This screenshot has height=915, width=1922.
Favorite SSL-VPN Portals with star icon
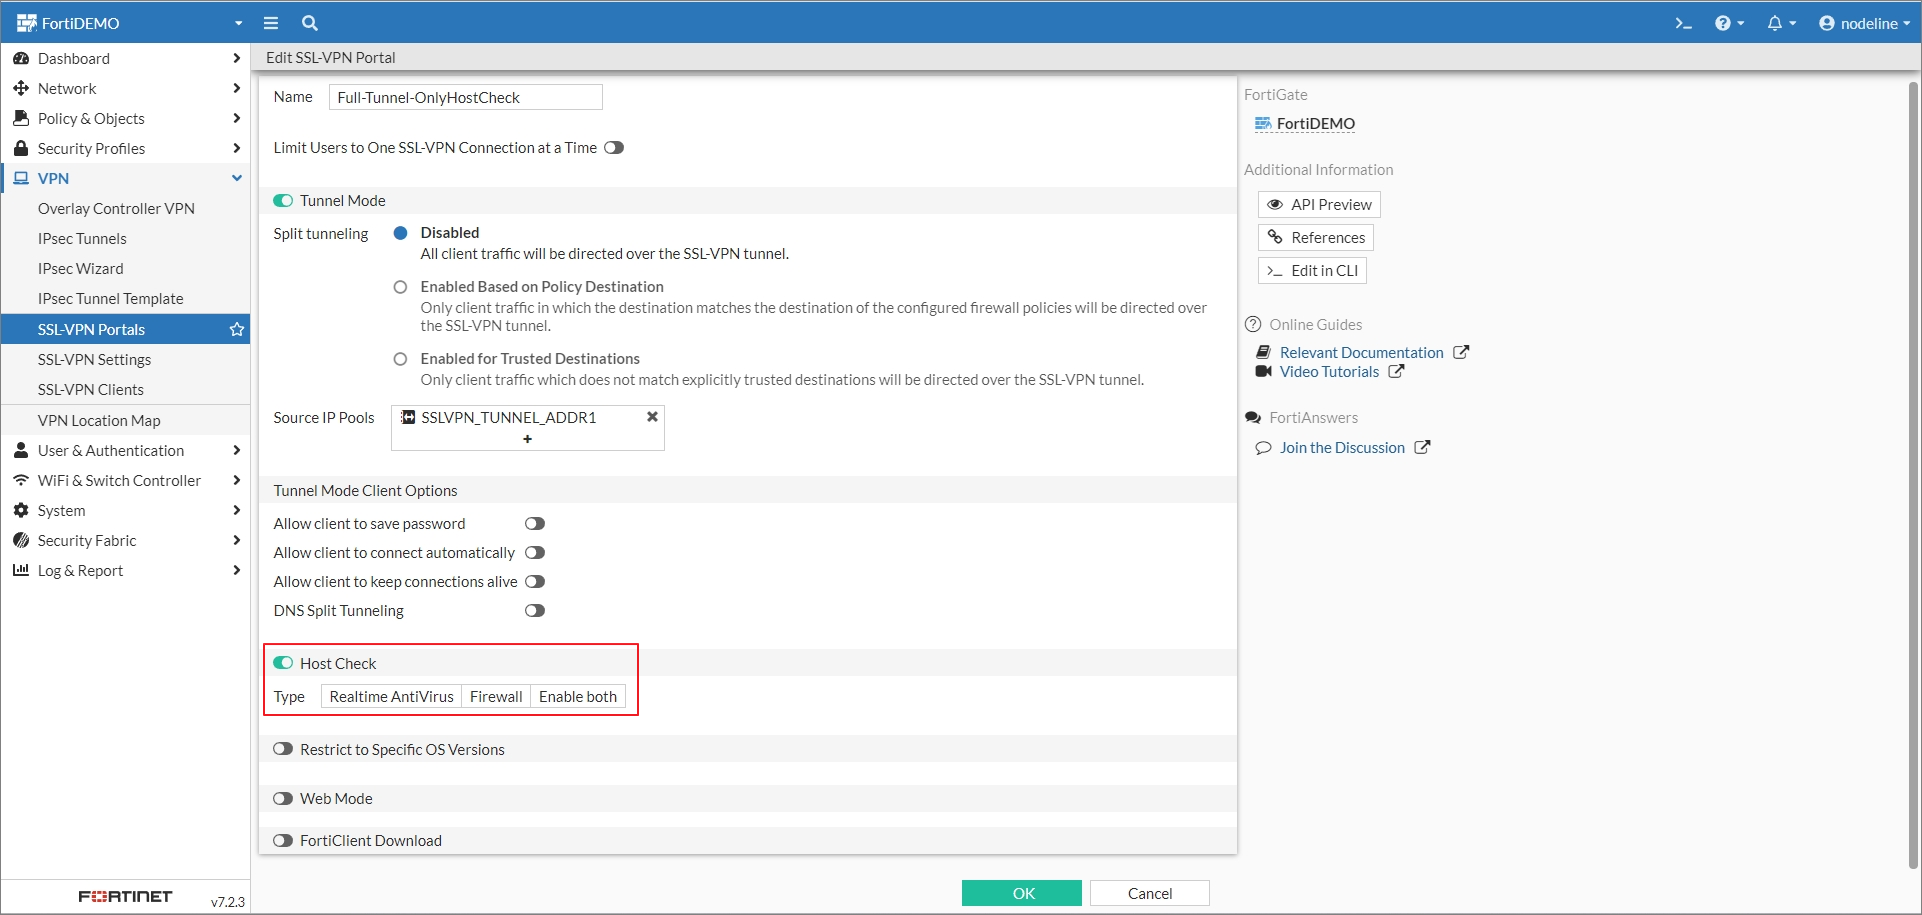tap(237, 329)
